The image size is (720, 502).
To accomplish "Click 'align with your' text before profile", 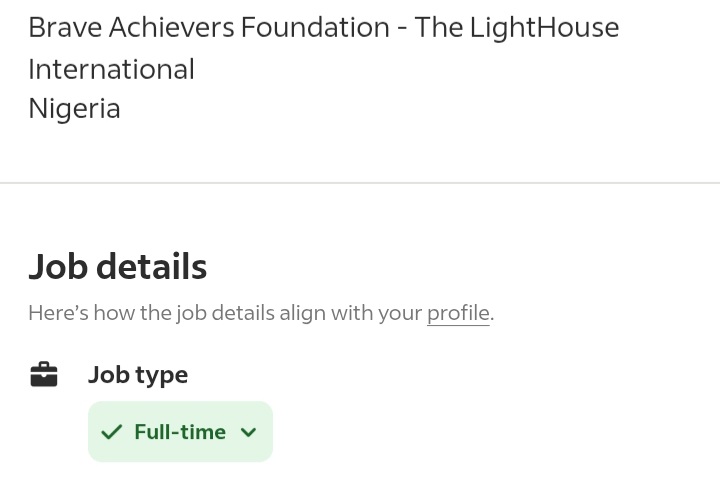I will pyautogui.click(x=351, y=314).
